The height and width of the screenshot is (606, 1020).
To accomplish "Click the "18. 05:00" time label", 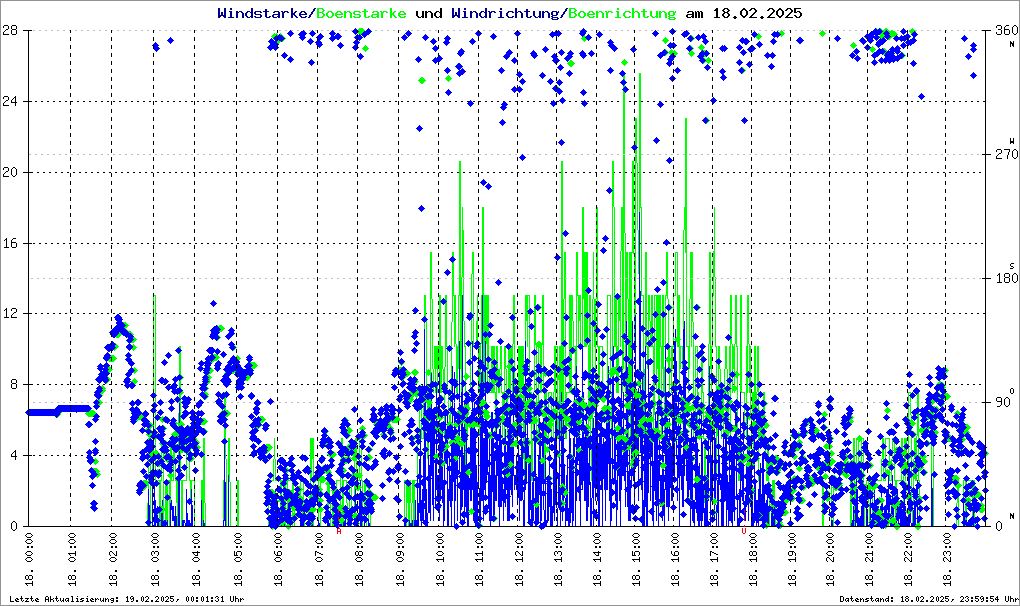I will click(x=237, y=560).
